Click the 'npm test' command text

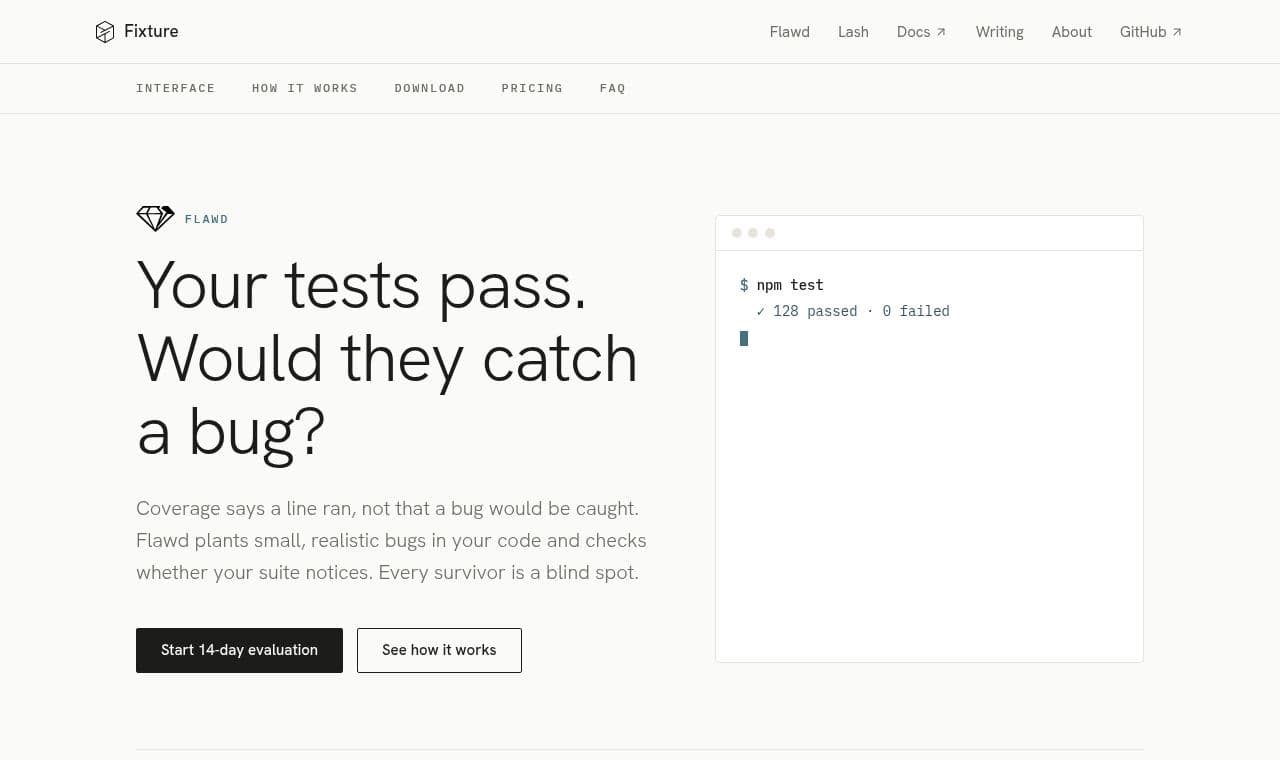coord(790,285)
